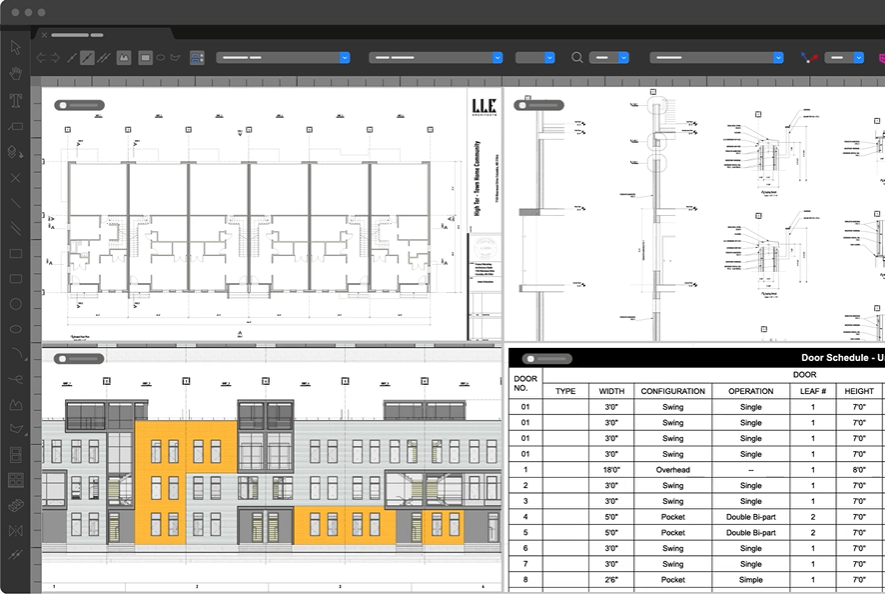Select the Callout tool below Text
Image resolution: width=885 pixels, height=594 pixels.
(x=15, y=126)
